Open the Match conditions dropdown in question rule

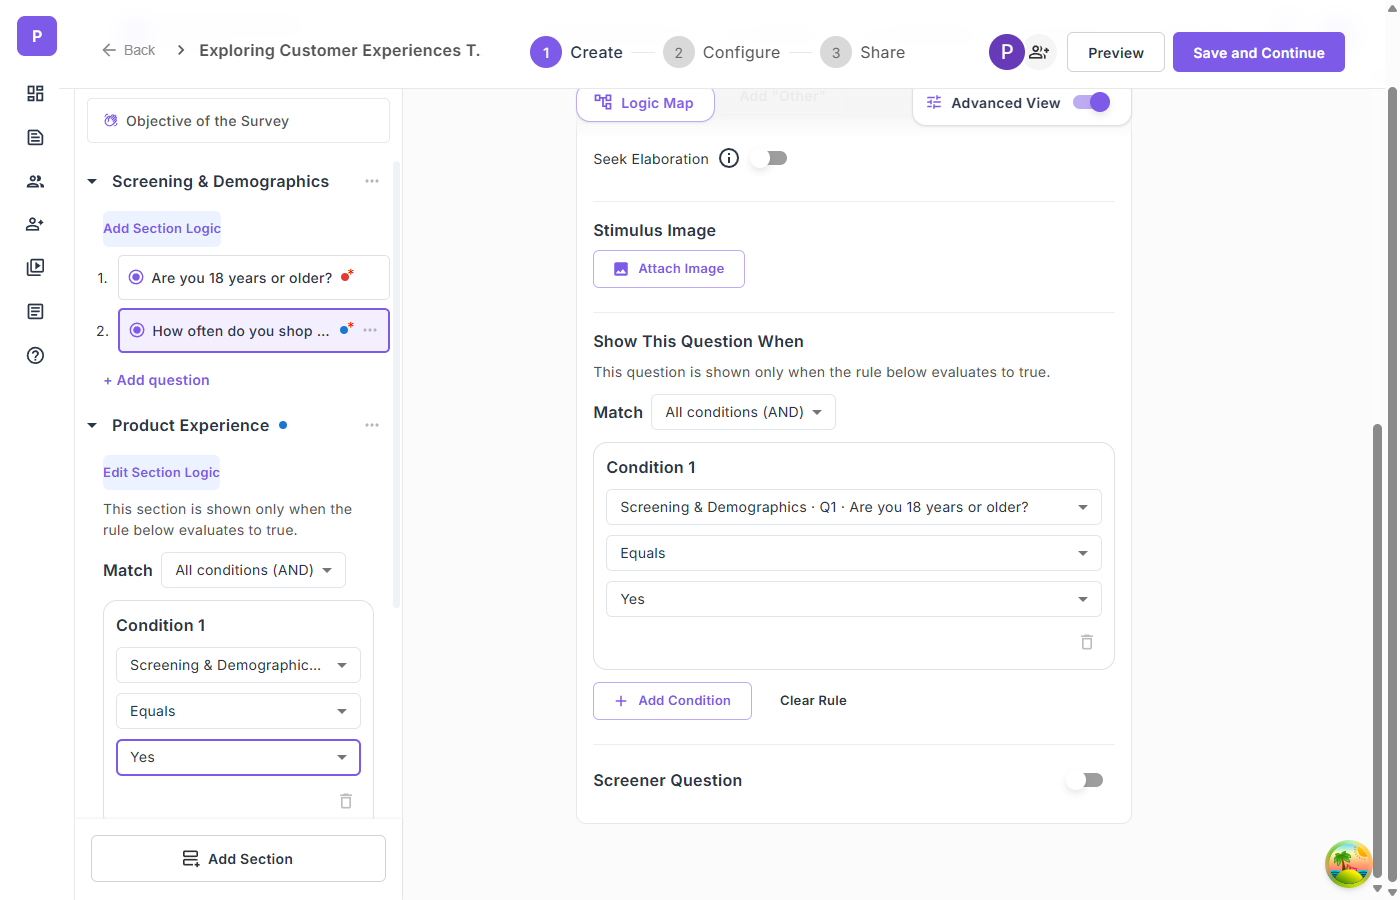point(743,413)
